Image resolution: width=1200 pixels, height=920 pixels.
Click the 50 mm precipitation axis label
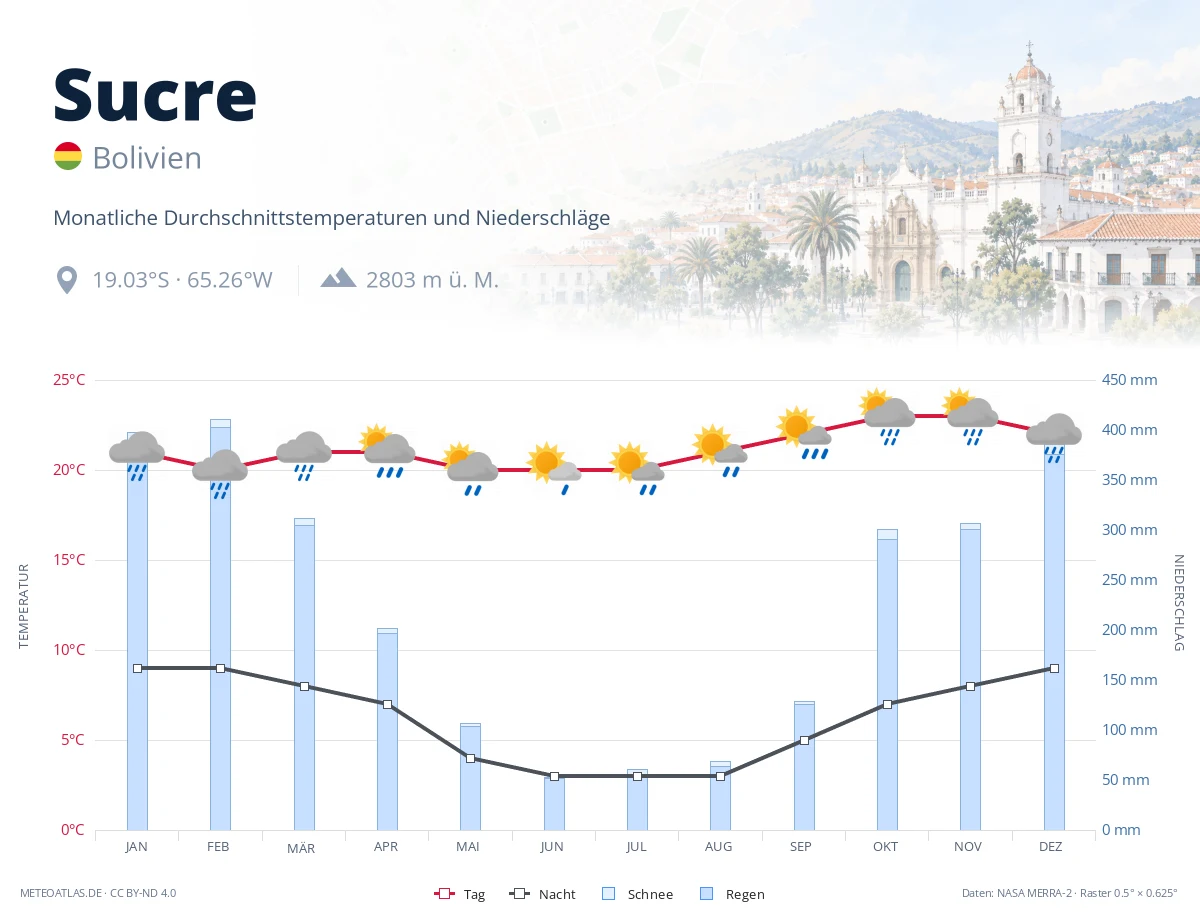tap(1125, 780)
